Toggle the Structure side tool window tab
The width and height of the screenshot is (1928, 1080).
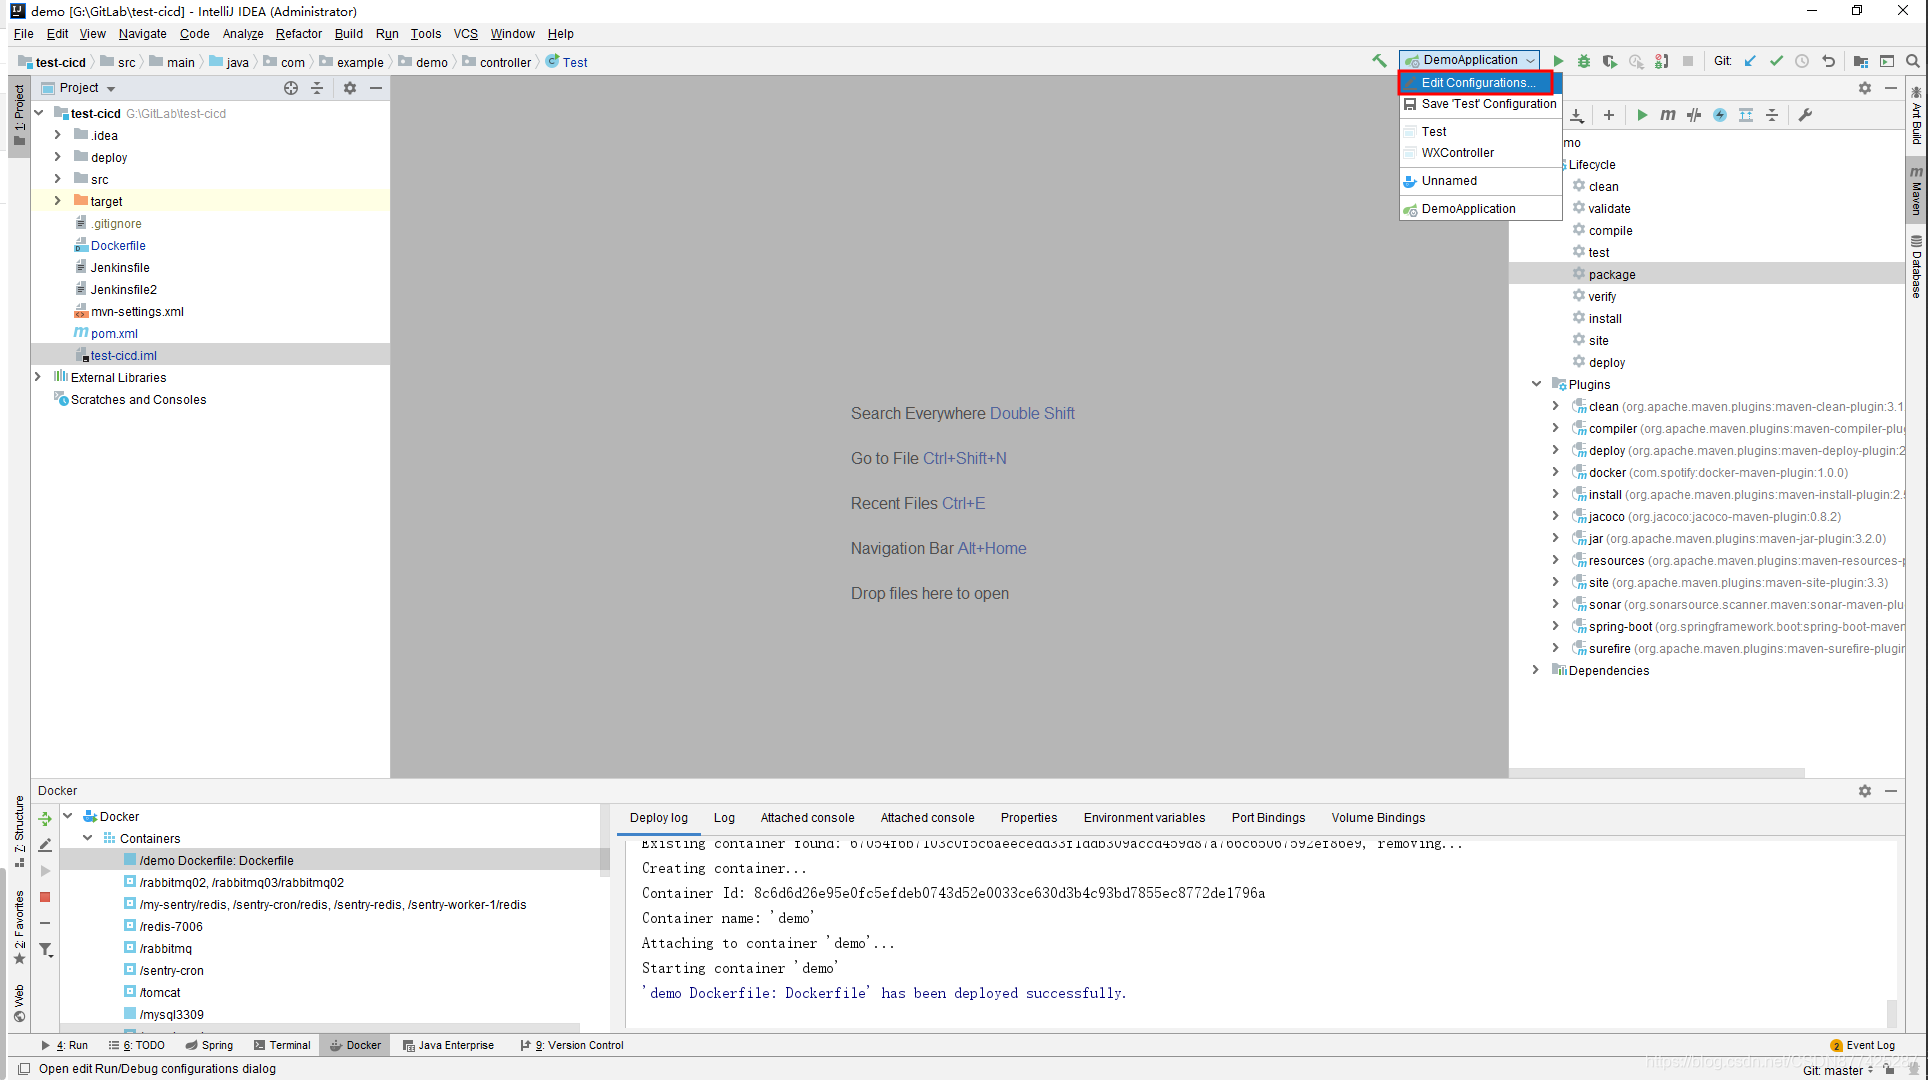(x=19, y=831)
